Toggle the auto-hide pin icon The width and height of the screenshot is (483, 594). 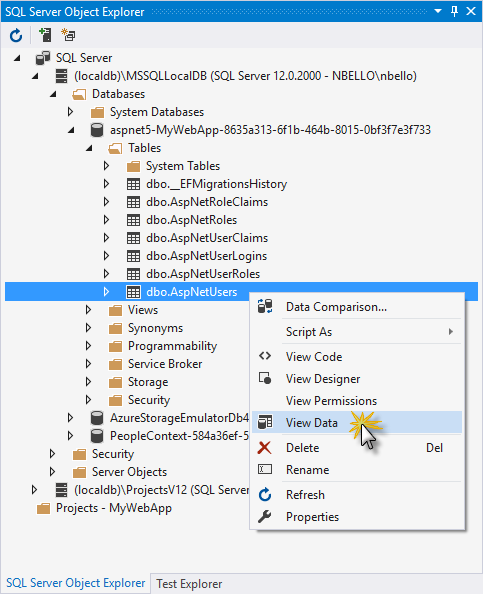click(x=455, y=11)
